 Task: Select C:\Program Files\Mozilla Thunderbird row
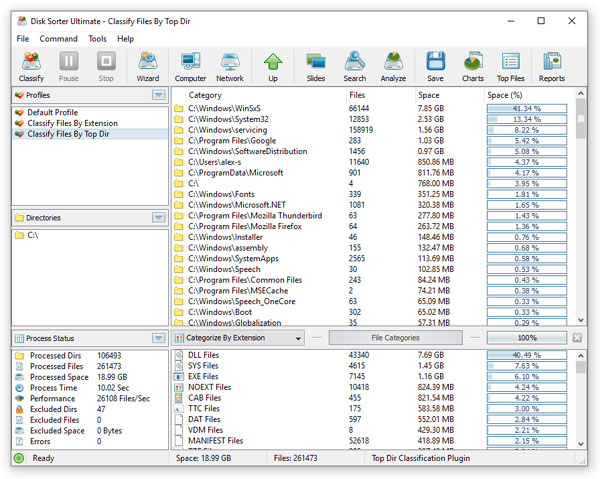[373, 215]
